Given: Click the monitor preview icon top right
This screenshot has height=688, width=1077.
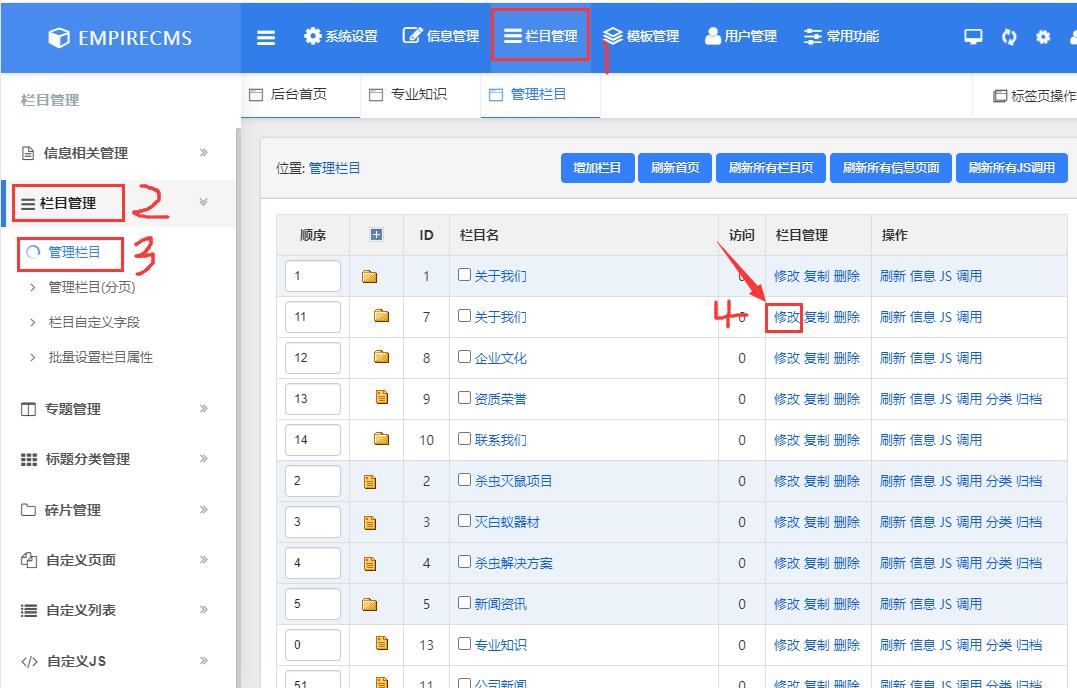Looking at the screenshot, I should point(973,35).
